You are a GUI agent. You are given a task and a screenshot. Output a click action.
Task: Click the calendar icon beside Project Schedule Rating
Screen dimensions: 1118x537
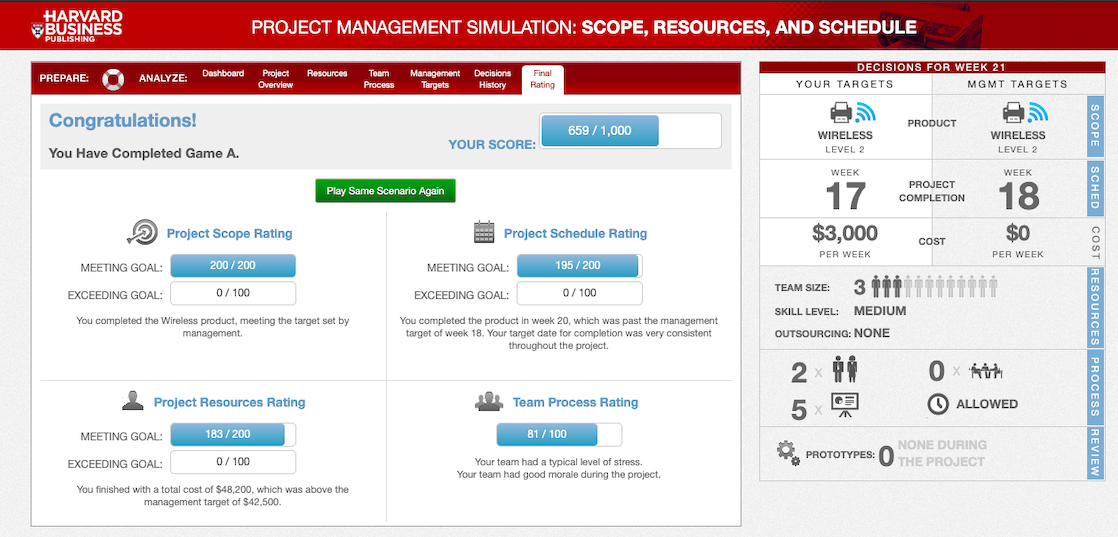point(484,232)
